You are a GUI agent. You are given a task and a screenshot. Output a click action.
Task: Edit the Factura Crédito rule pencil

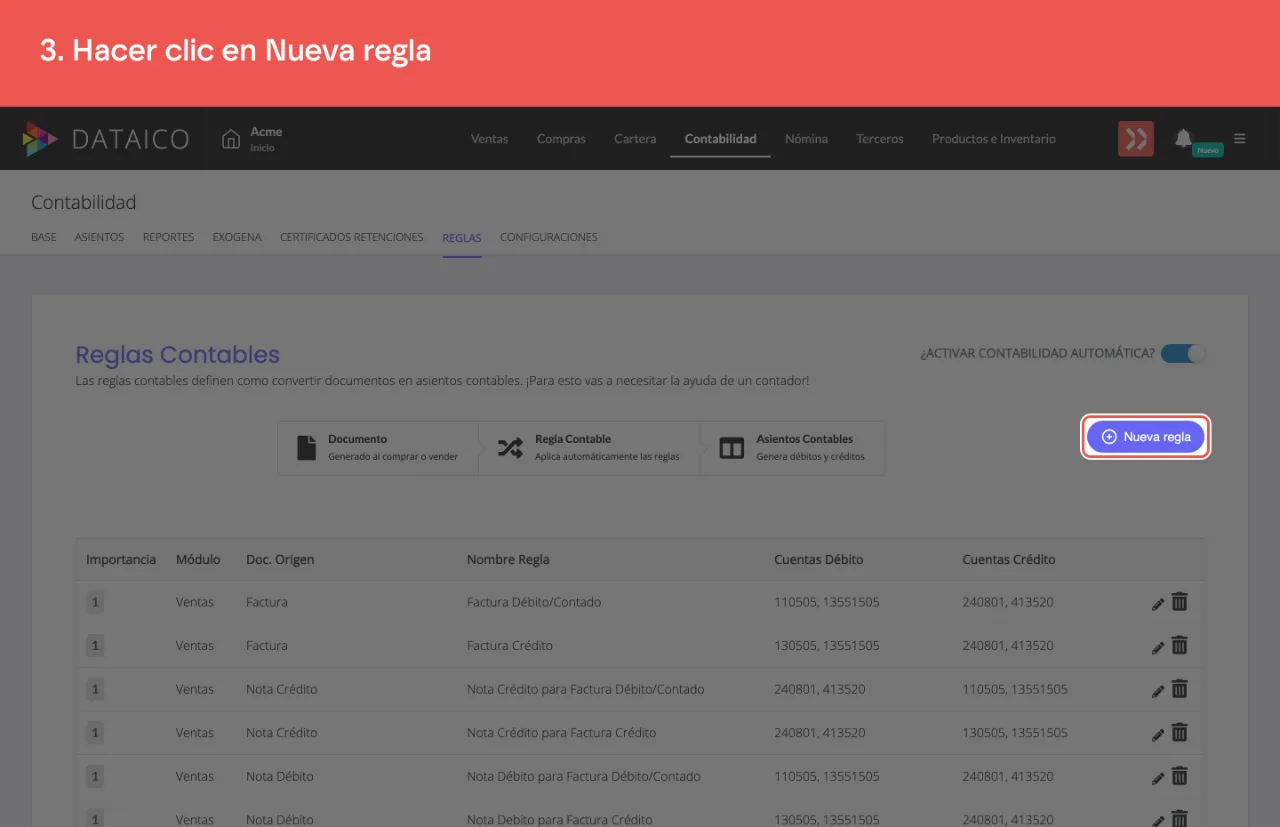(x=1158, y=647)
